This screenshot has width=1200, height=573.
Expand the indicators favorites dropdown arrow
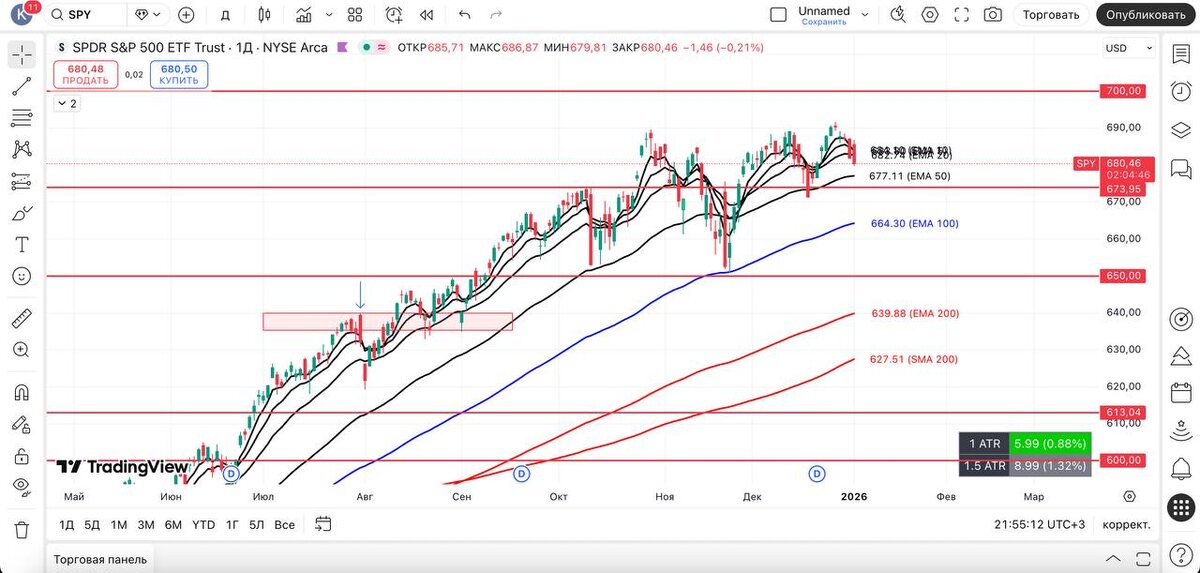pos(327,15)
